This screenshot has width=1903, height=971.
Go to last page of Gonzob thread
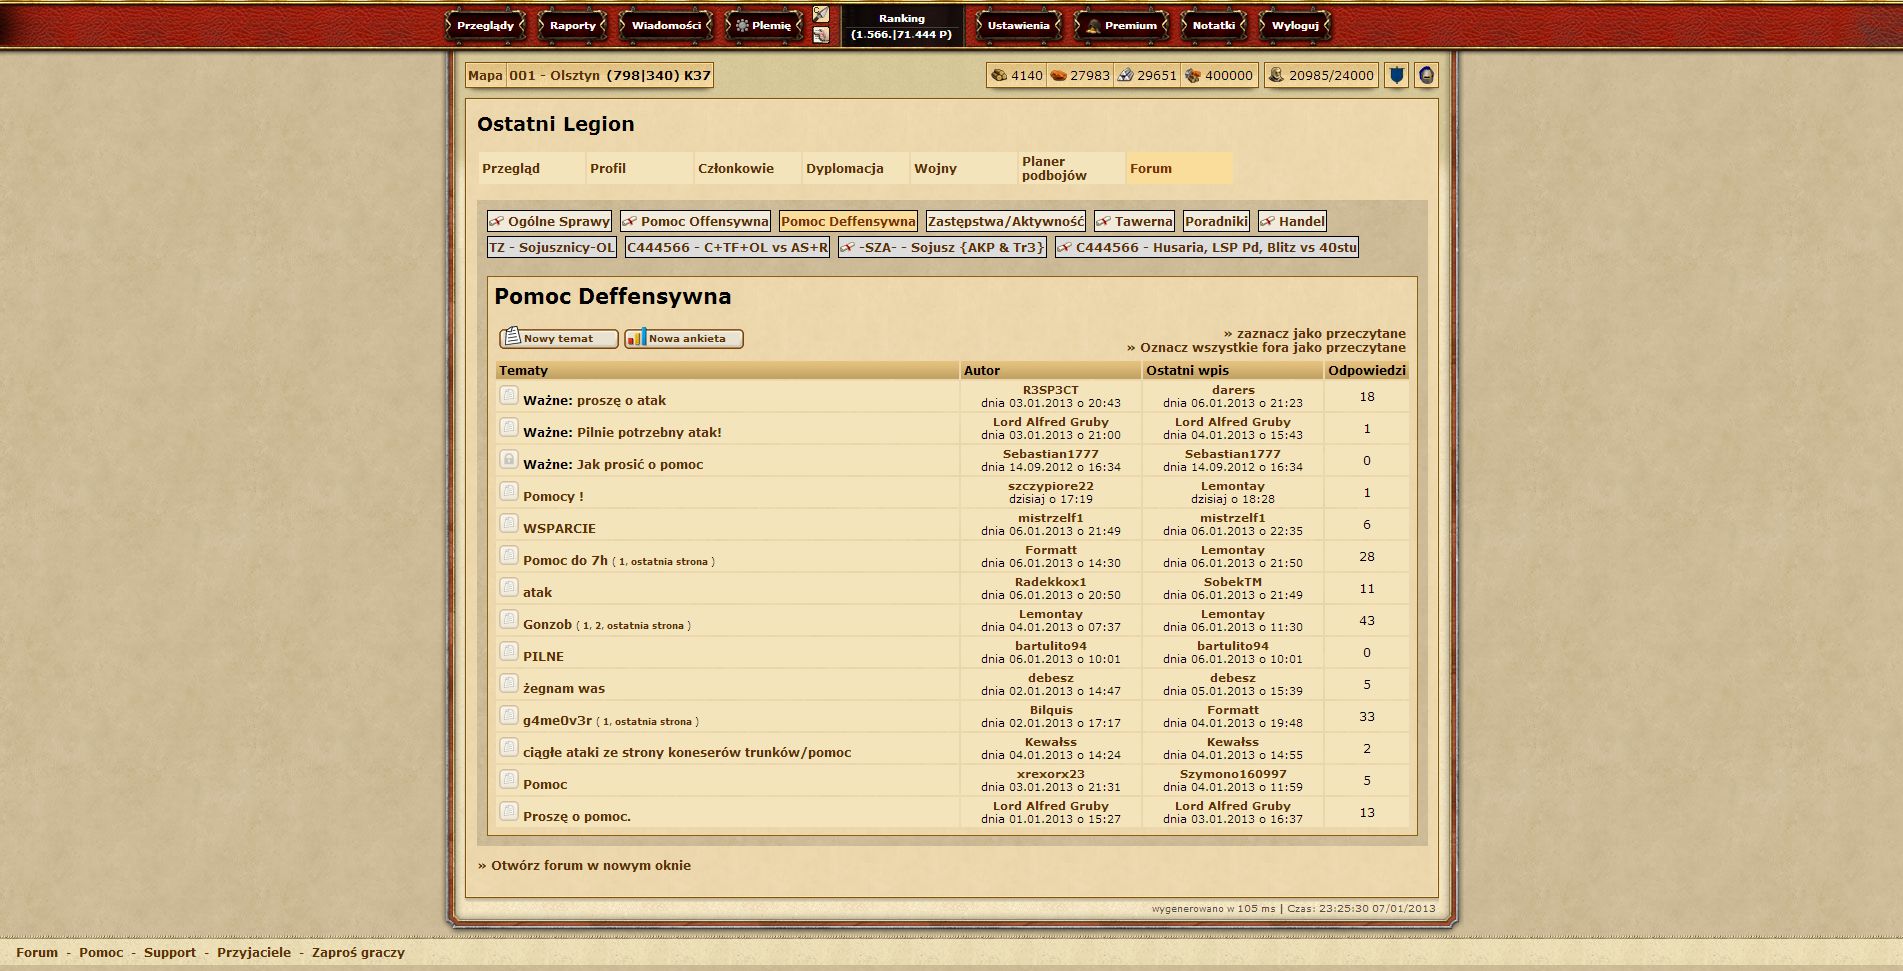(645, 626)
